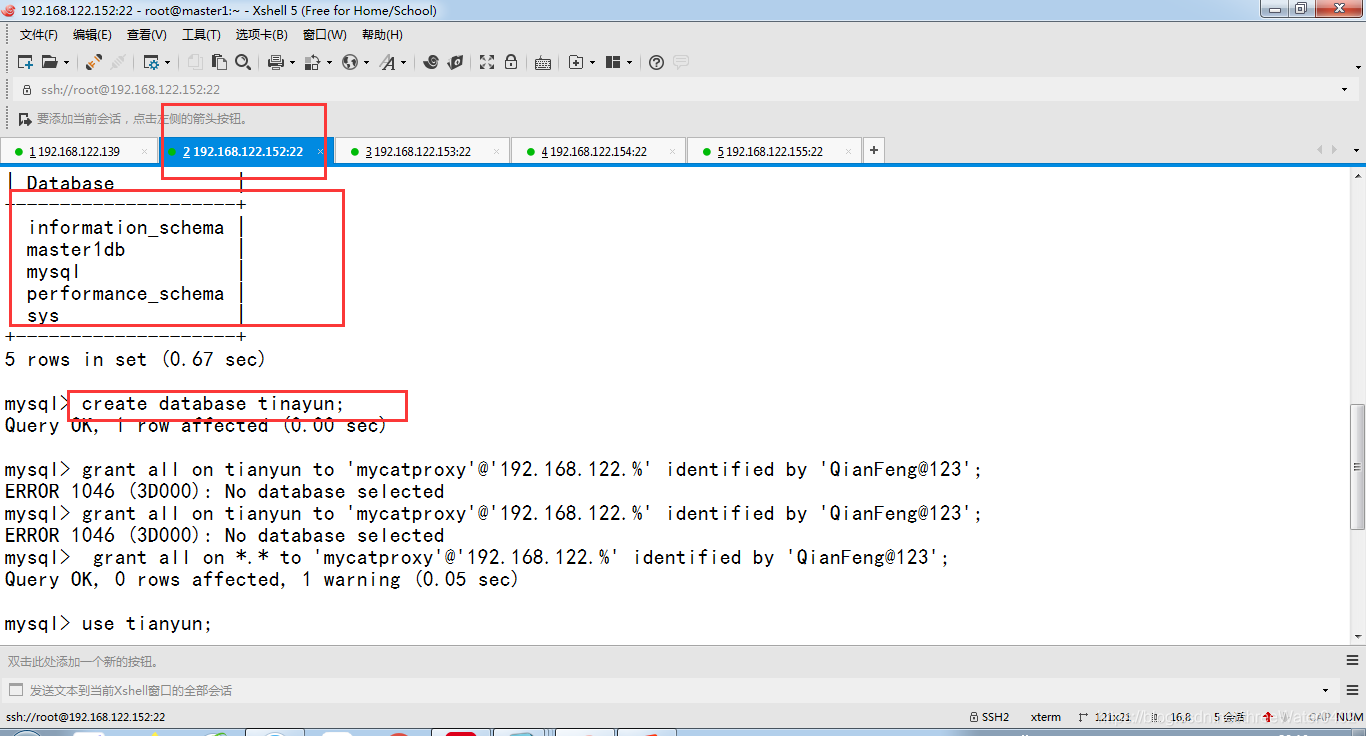
Task: Click the Help question mark icon
Action: click(656, 62)
